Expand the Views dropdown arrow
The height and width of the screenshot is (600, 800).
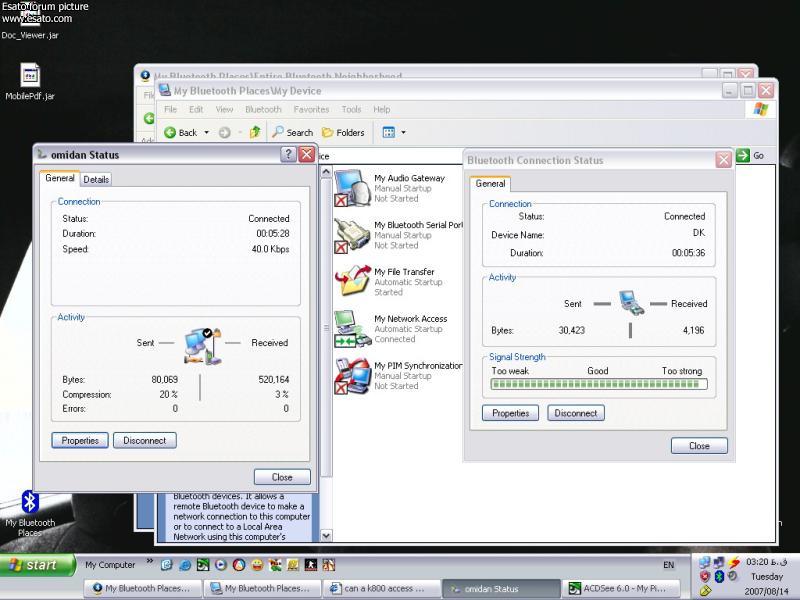tap(404, 133)
